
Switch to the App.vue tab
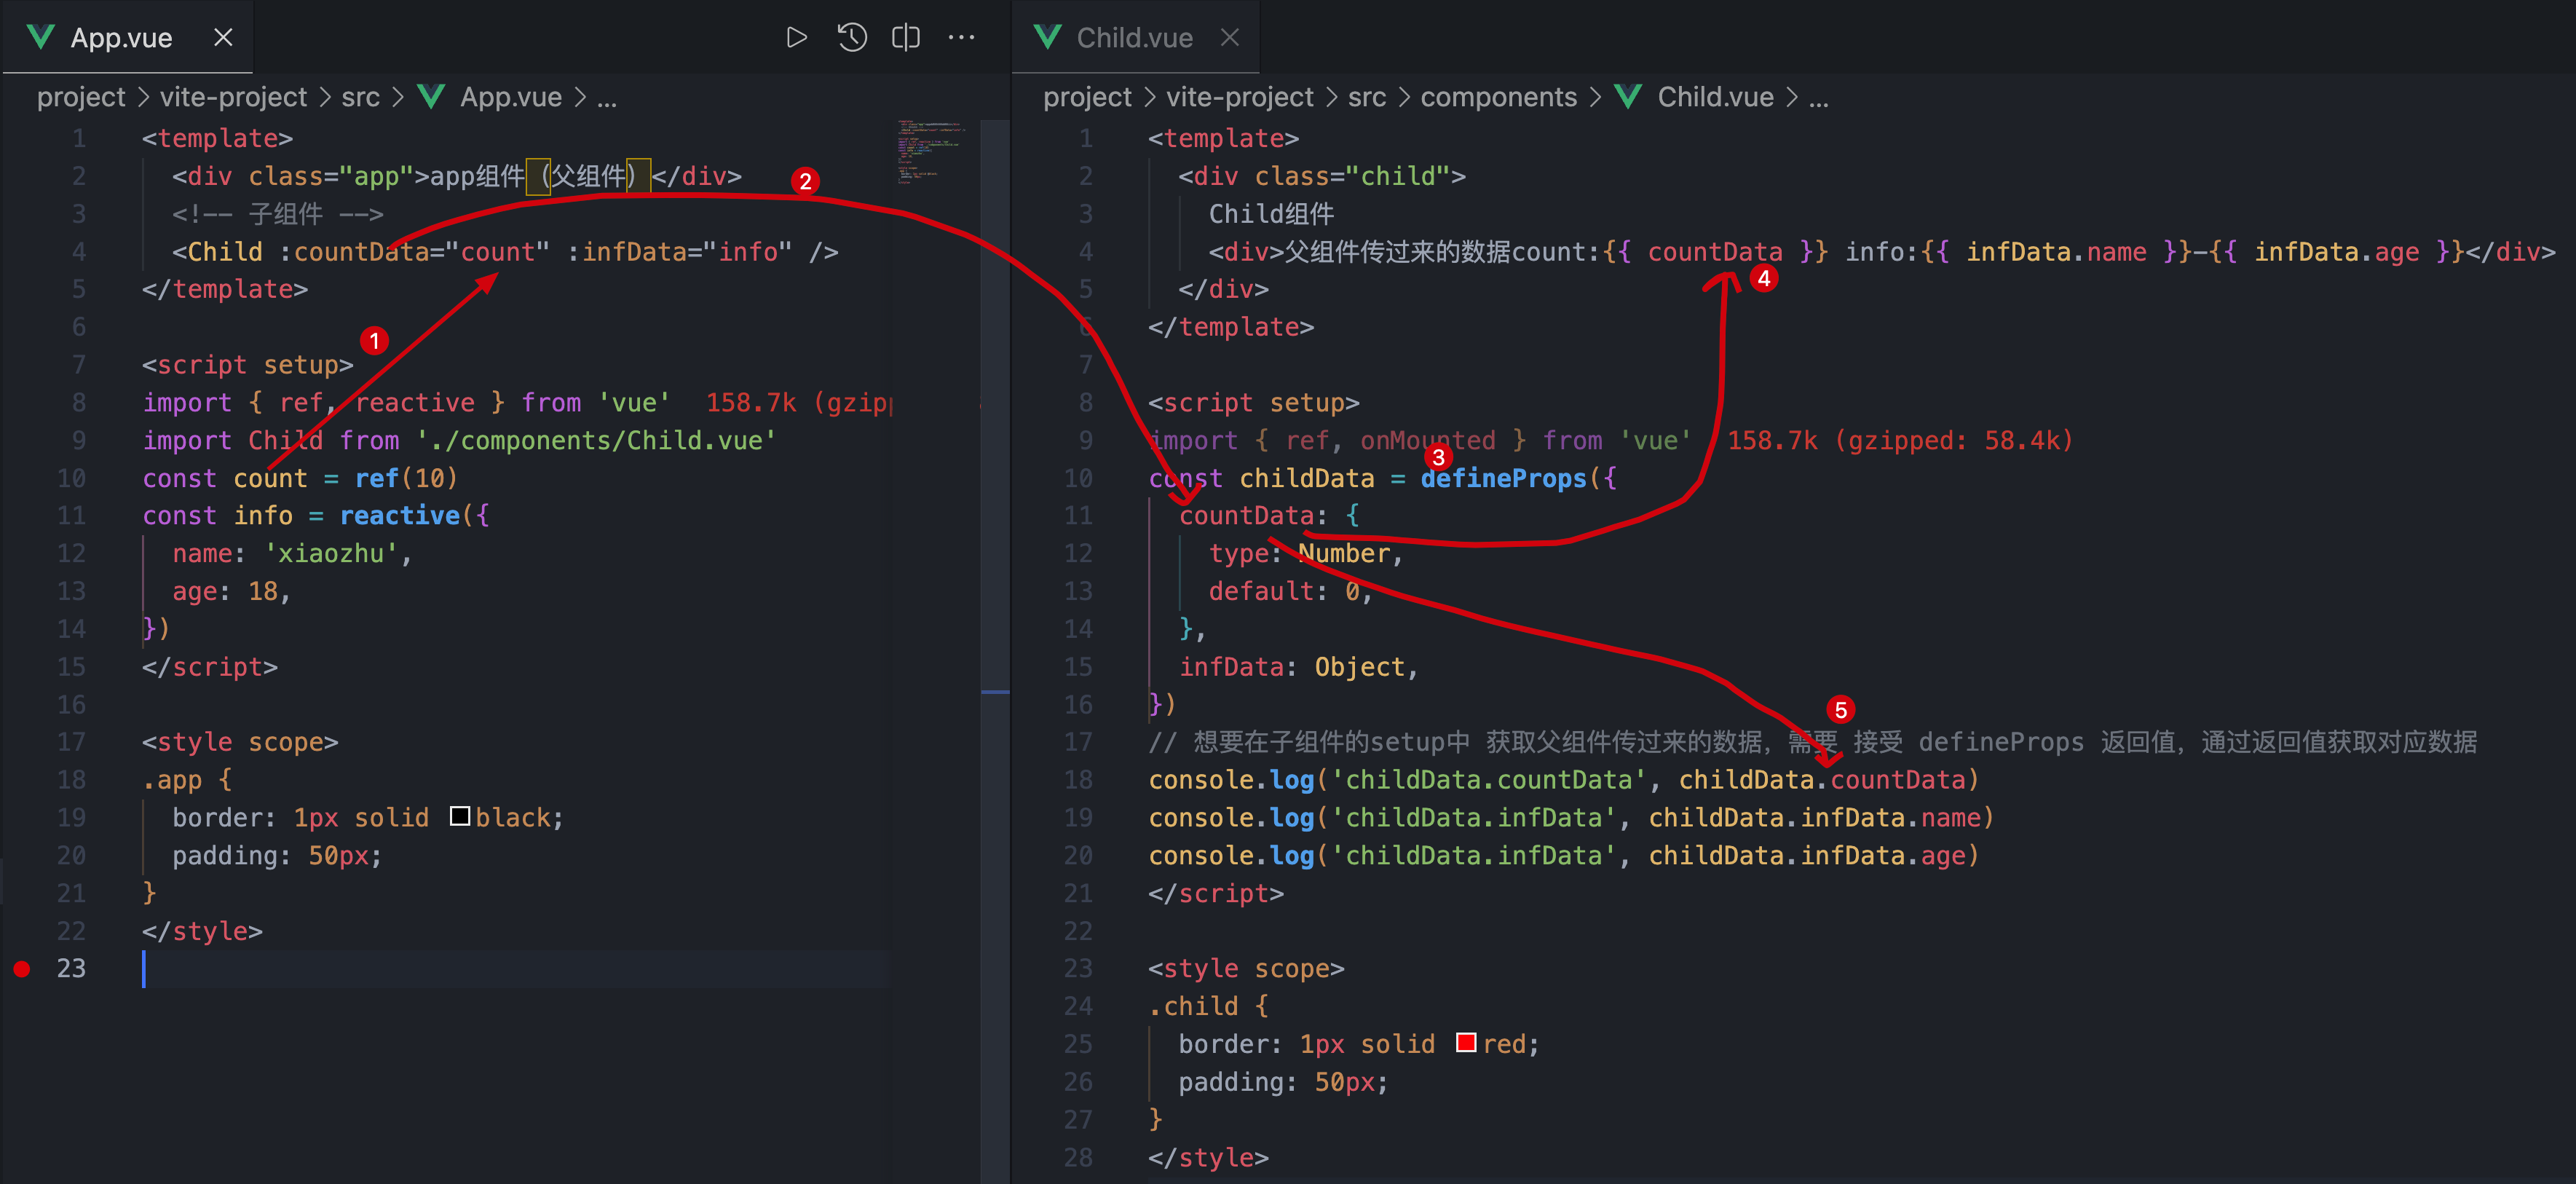pyautogui.click(x=121, y=38)
